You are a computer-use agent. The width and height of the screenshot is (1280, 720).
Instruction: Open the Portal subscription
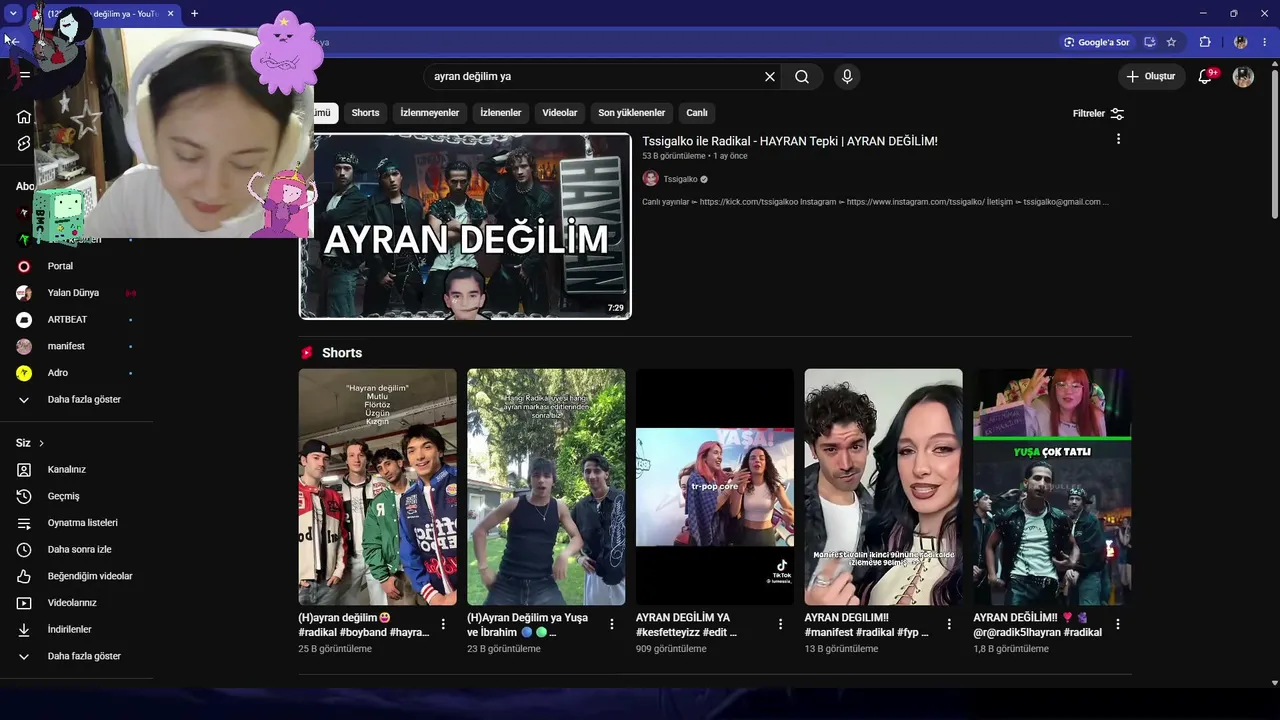[76, 266]
